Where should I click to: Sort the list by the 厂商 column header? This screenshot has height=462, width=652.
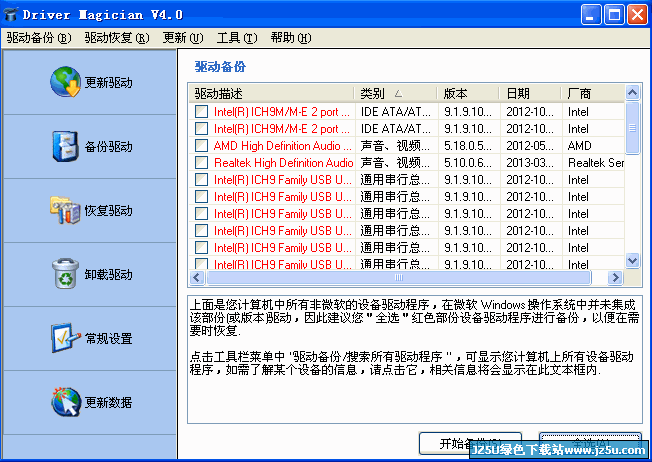(x=593, y=94)
